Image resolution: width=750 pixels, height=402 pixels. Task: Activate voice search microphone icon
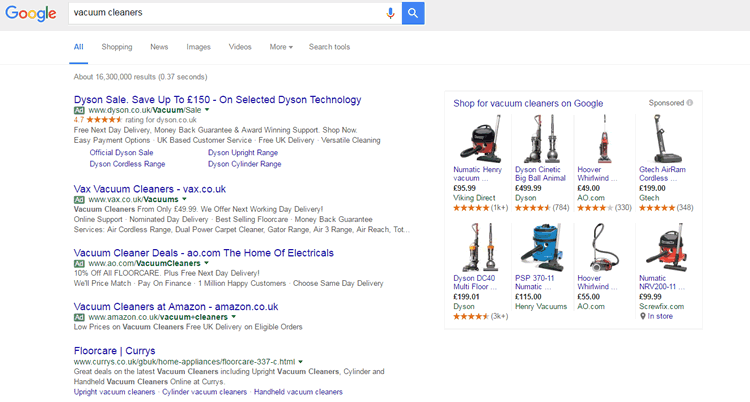[390, 13]
